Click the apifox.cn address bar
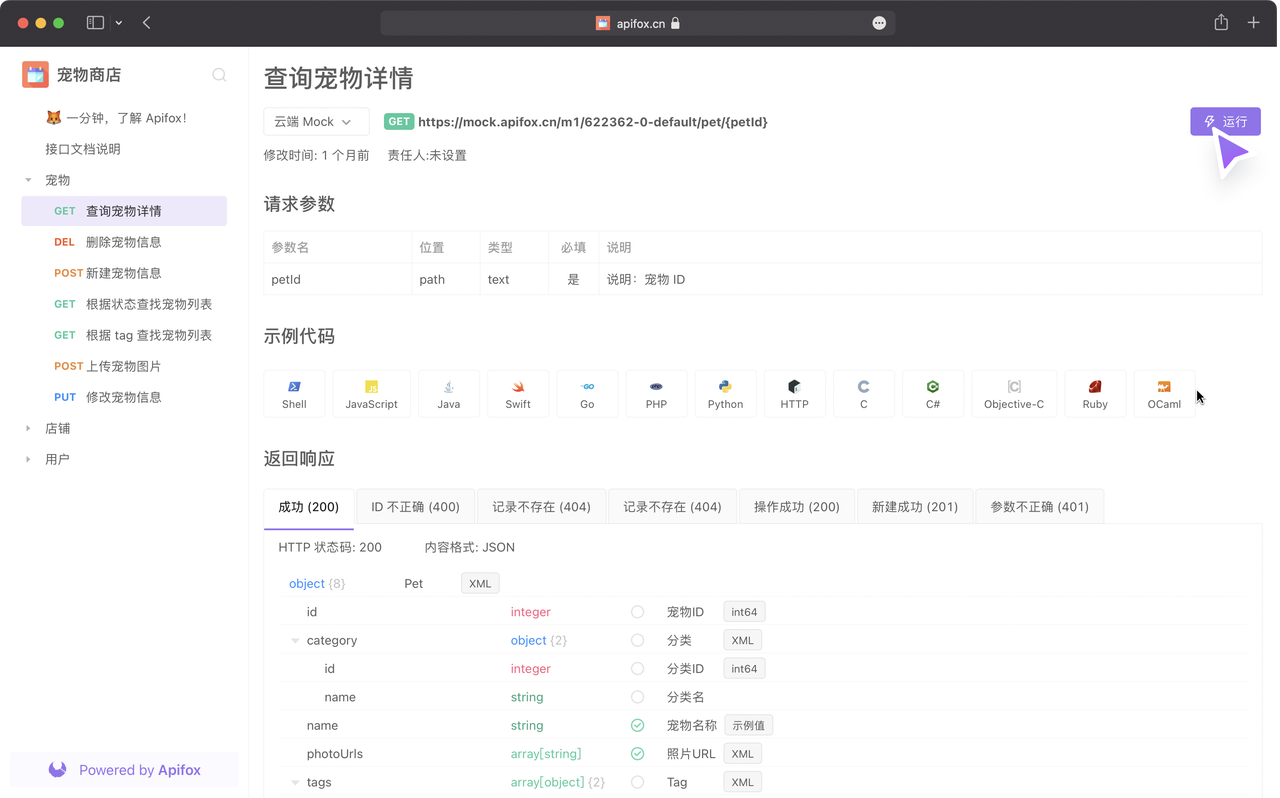Viewport: 1280px width, 798px height. 637,23
